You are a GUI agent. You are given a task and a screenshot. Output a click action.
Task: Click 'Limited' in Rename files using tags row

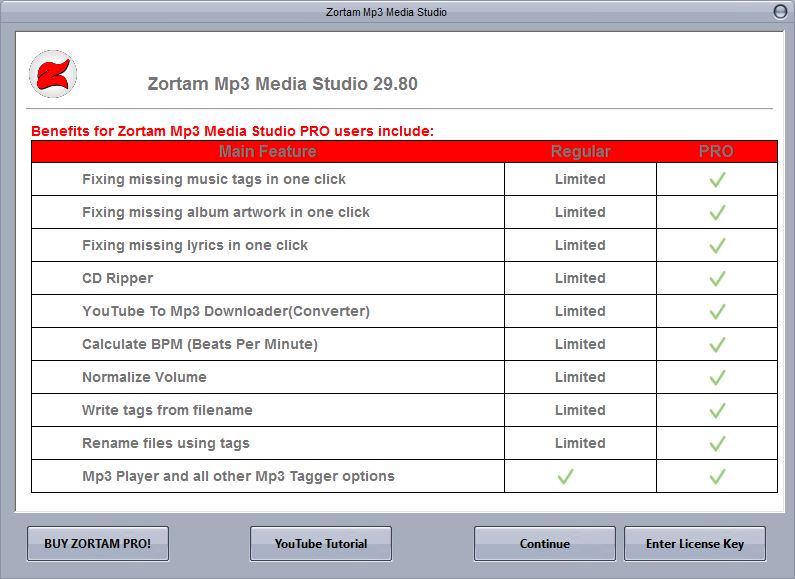point(580,443)
